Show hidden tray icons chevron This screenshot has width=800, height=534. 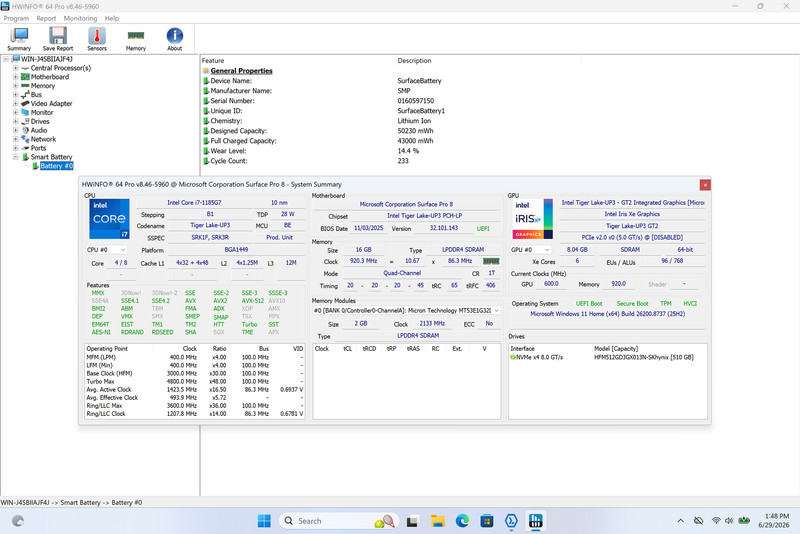tap(681, 521)
